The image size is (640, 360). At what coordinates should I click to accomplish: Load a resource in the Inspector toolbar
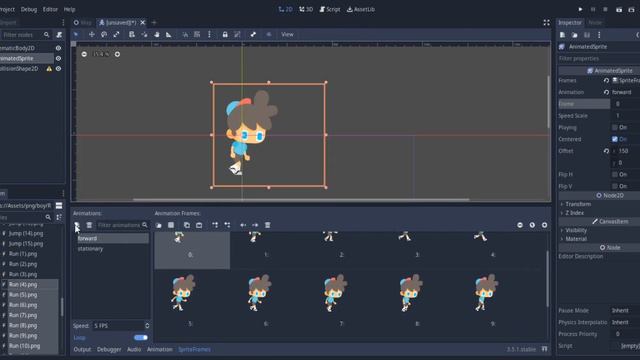(575, 35)
